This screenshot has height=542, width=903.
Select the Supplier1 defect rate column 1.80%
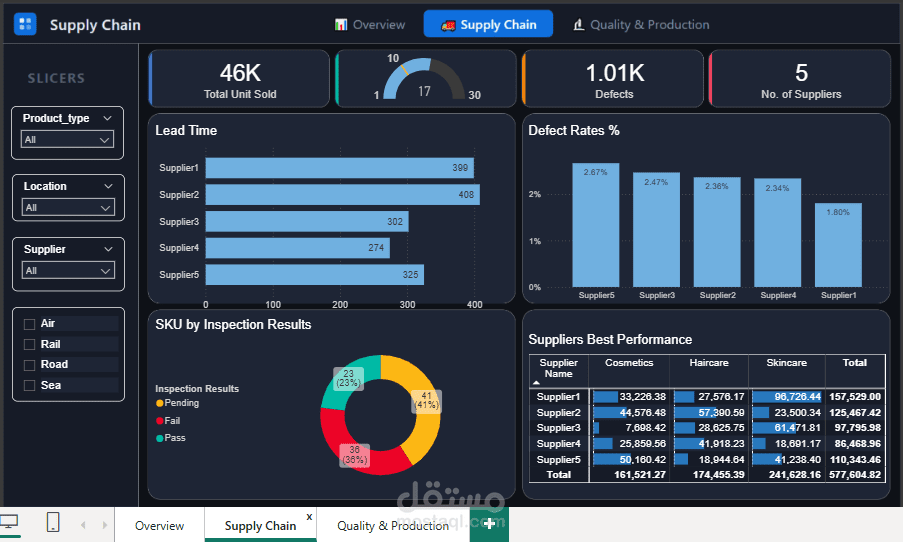[838, 245]
